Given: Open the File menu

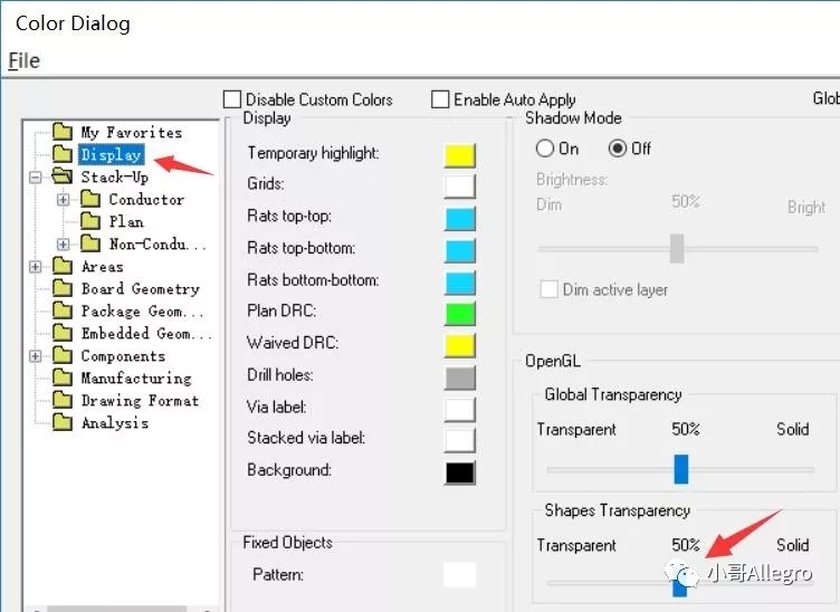Looking at the screenshot, I should pyautogui.click(x=24, y=61).
